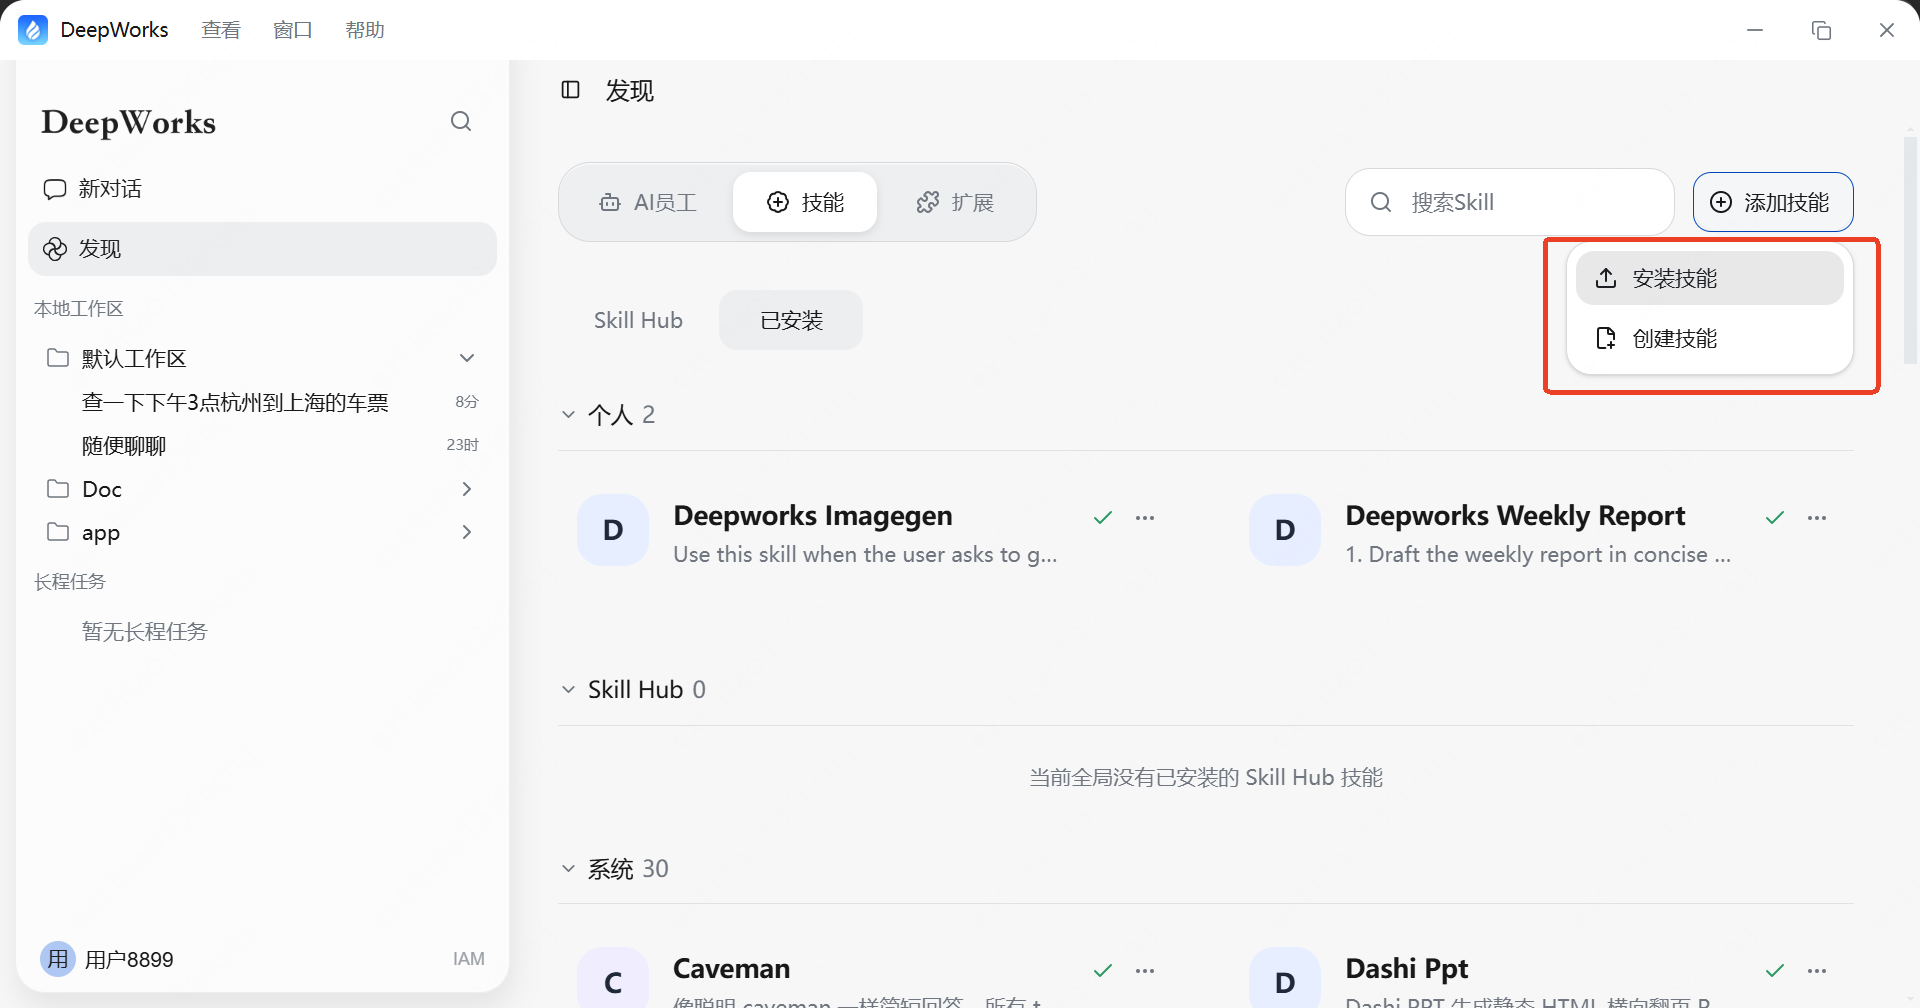Click the Caveman avatar icon
Image resolution: width=1920 pixels, height=1008 pixels.
click(613, 978)
